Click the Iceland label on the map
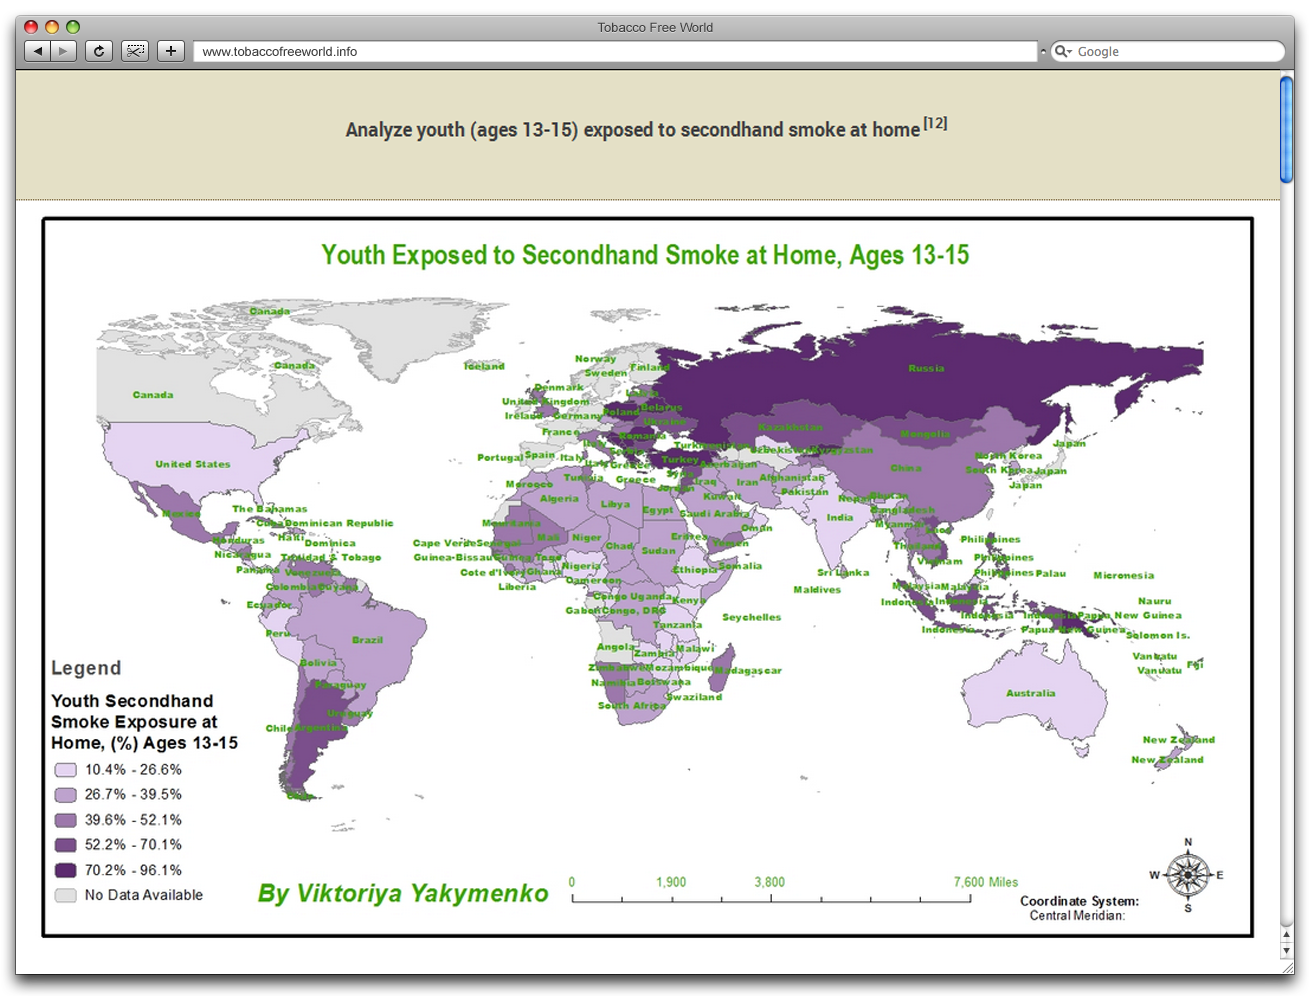This screenshot has height=996, width=1310. [x=485, y=366]
